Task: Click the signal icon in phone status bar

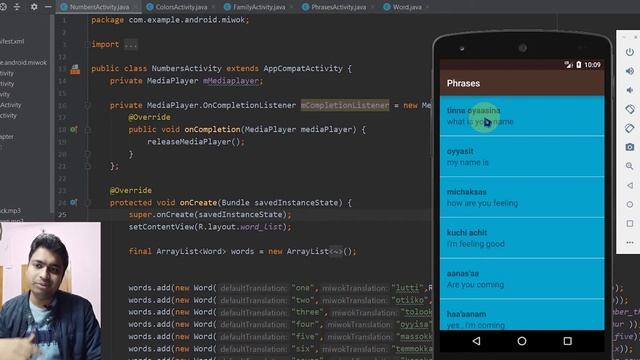Action: pos(568,64)
